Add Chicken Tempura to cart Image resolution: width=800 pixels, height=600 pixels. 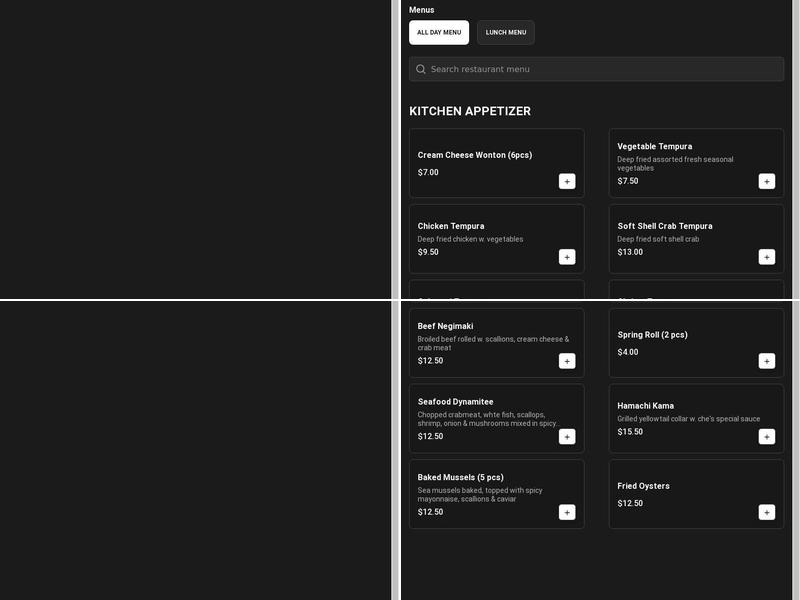[567, 257]
